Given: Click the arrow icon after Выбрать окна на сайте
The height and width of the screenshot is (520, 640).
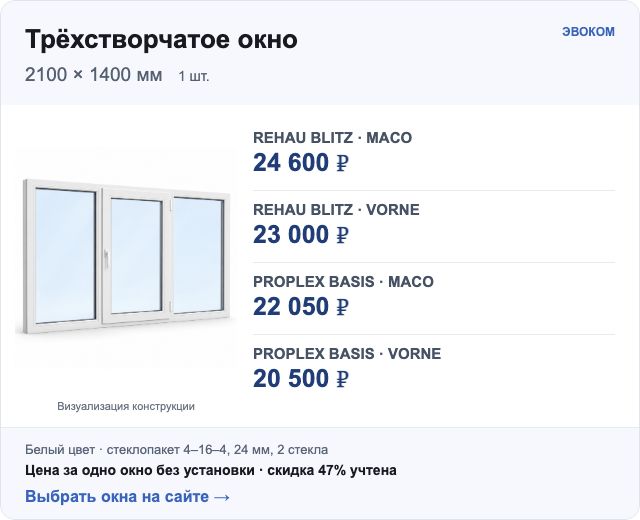Looking at the screenshot, I should click(x=222, y=497).
